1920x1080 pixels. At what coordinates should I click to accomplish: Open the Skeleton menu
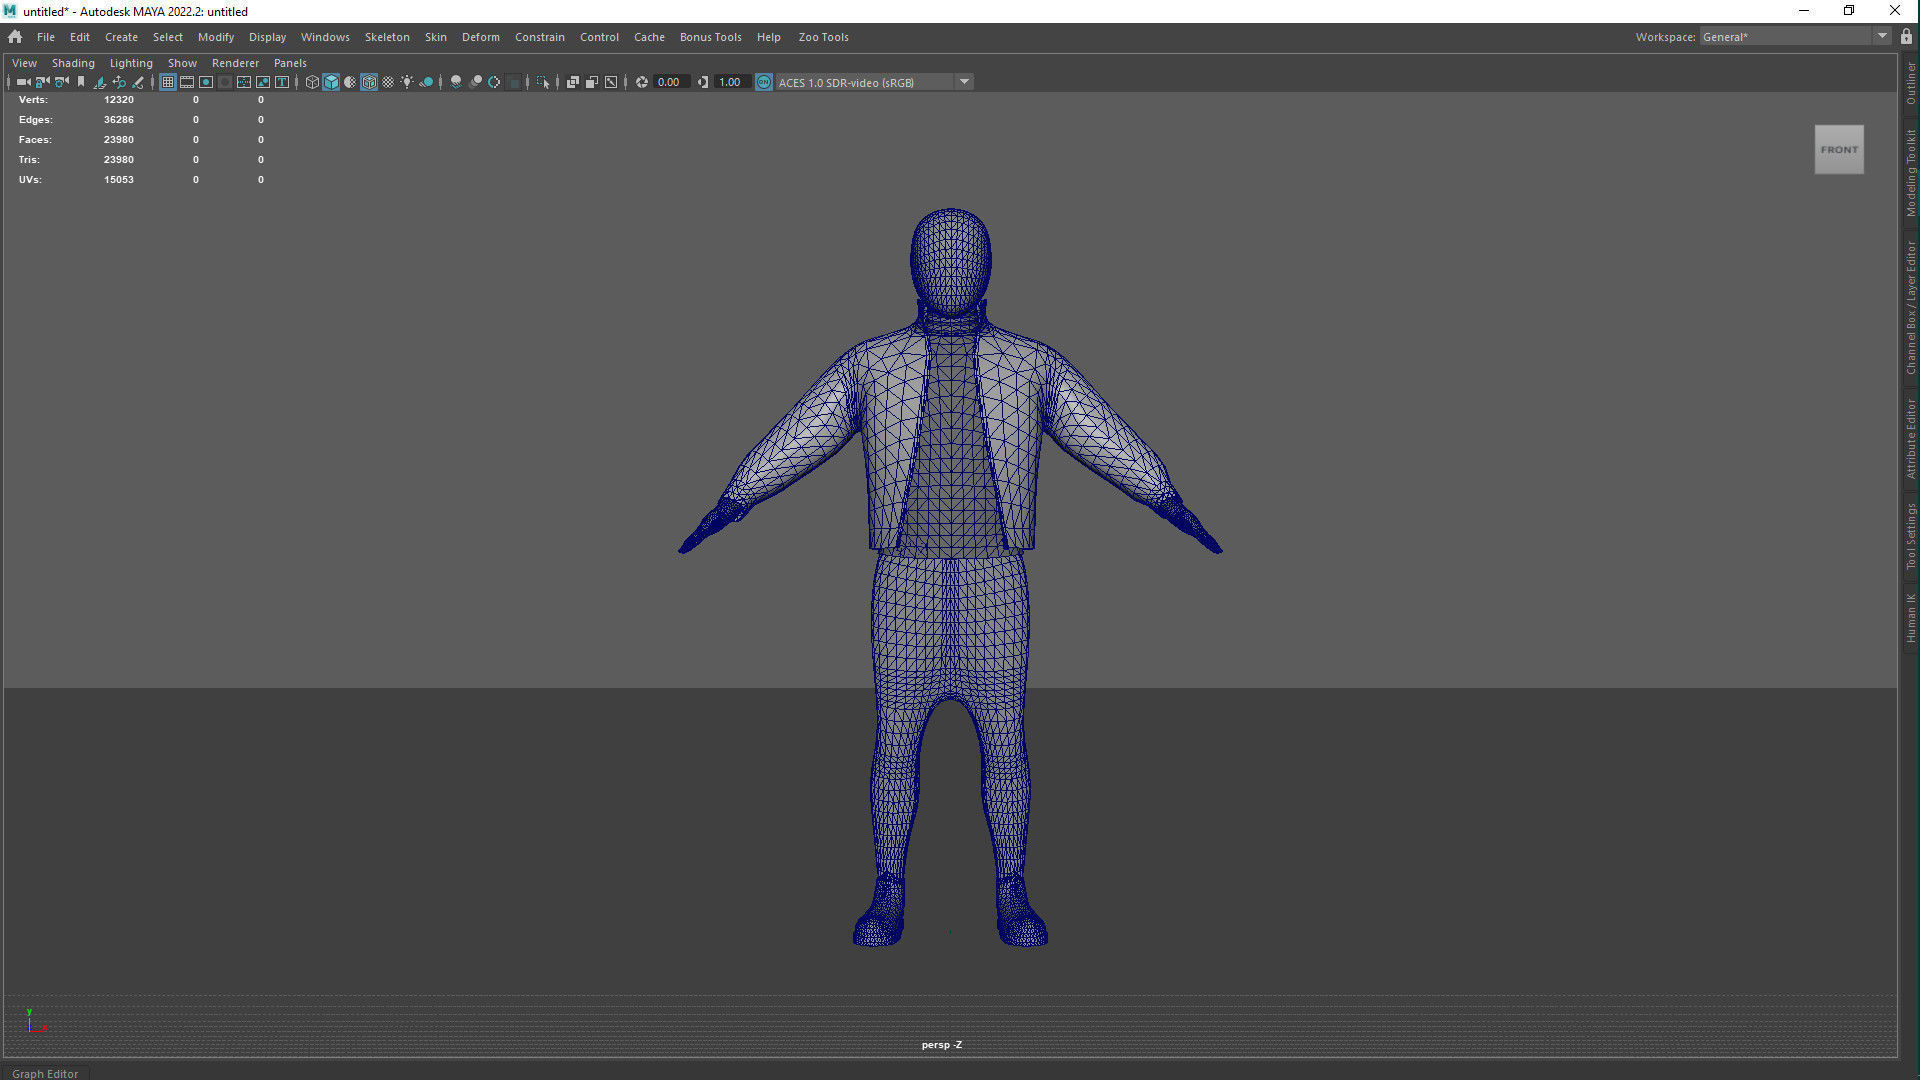point(386,37)
